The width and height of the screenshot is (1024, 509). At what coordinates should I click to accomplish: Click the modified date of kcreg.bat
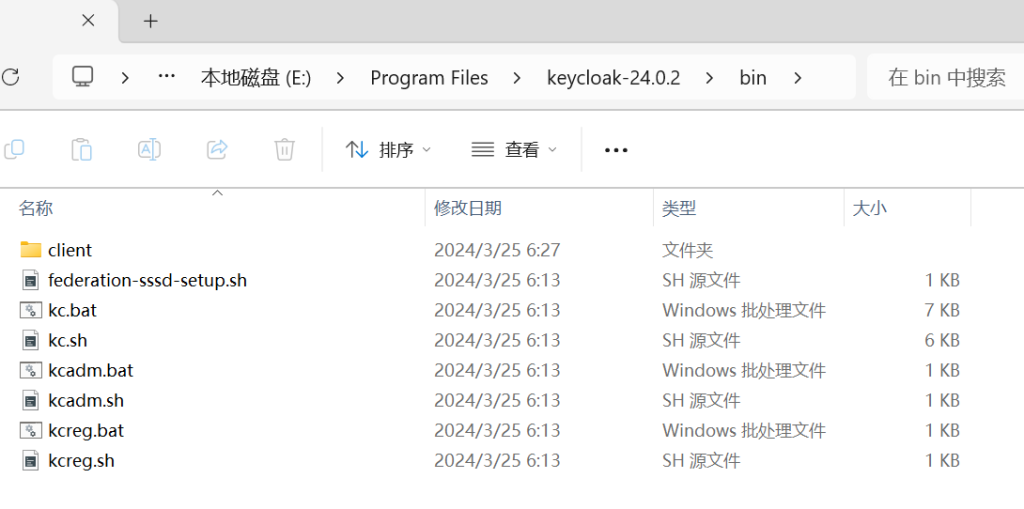(498, 431)
